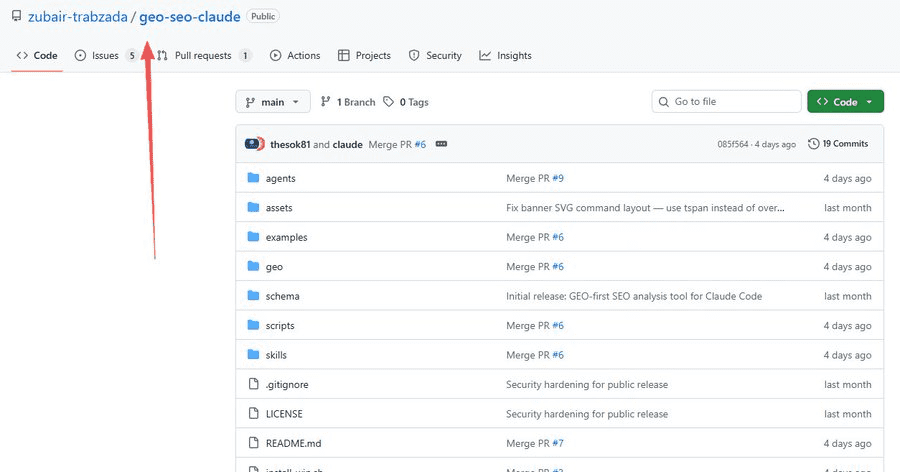
Task: Open the 085f564 commit hash link
Action: pos(733,144)
